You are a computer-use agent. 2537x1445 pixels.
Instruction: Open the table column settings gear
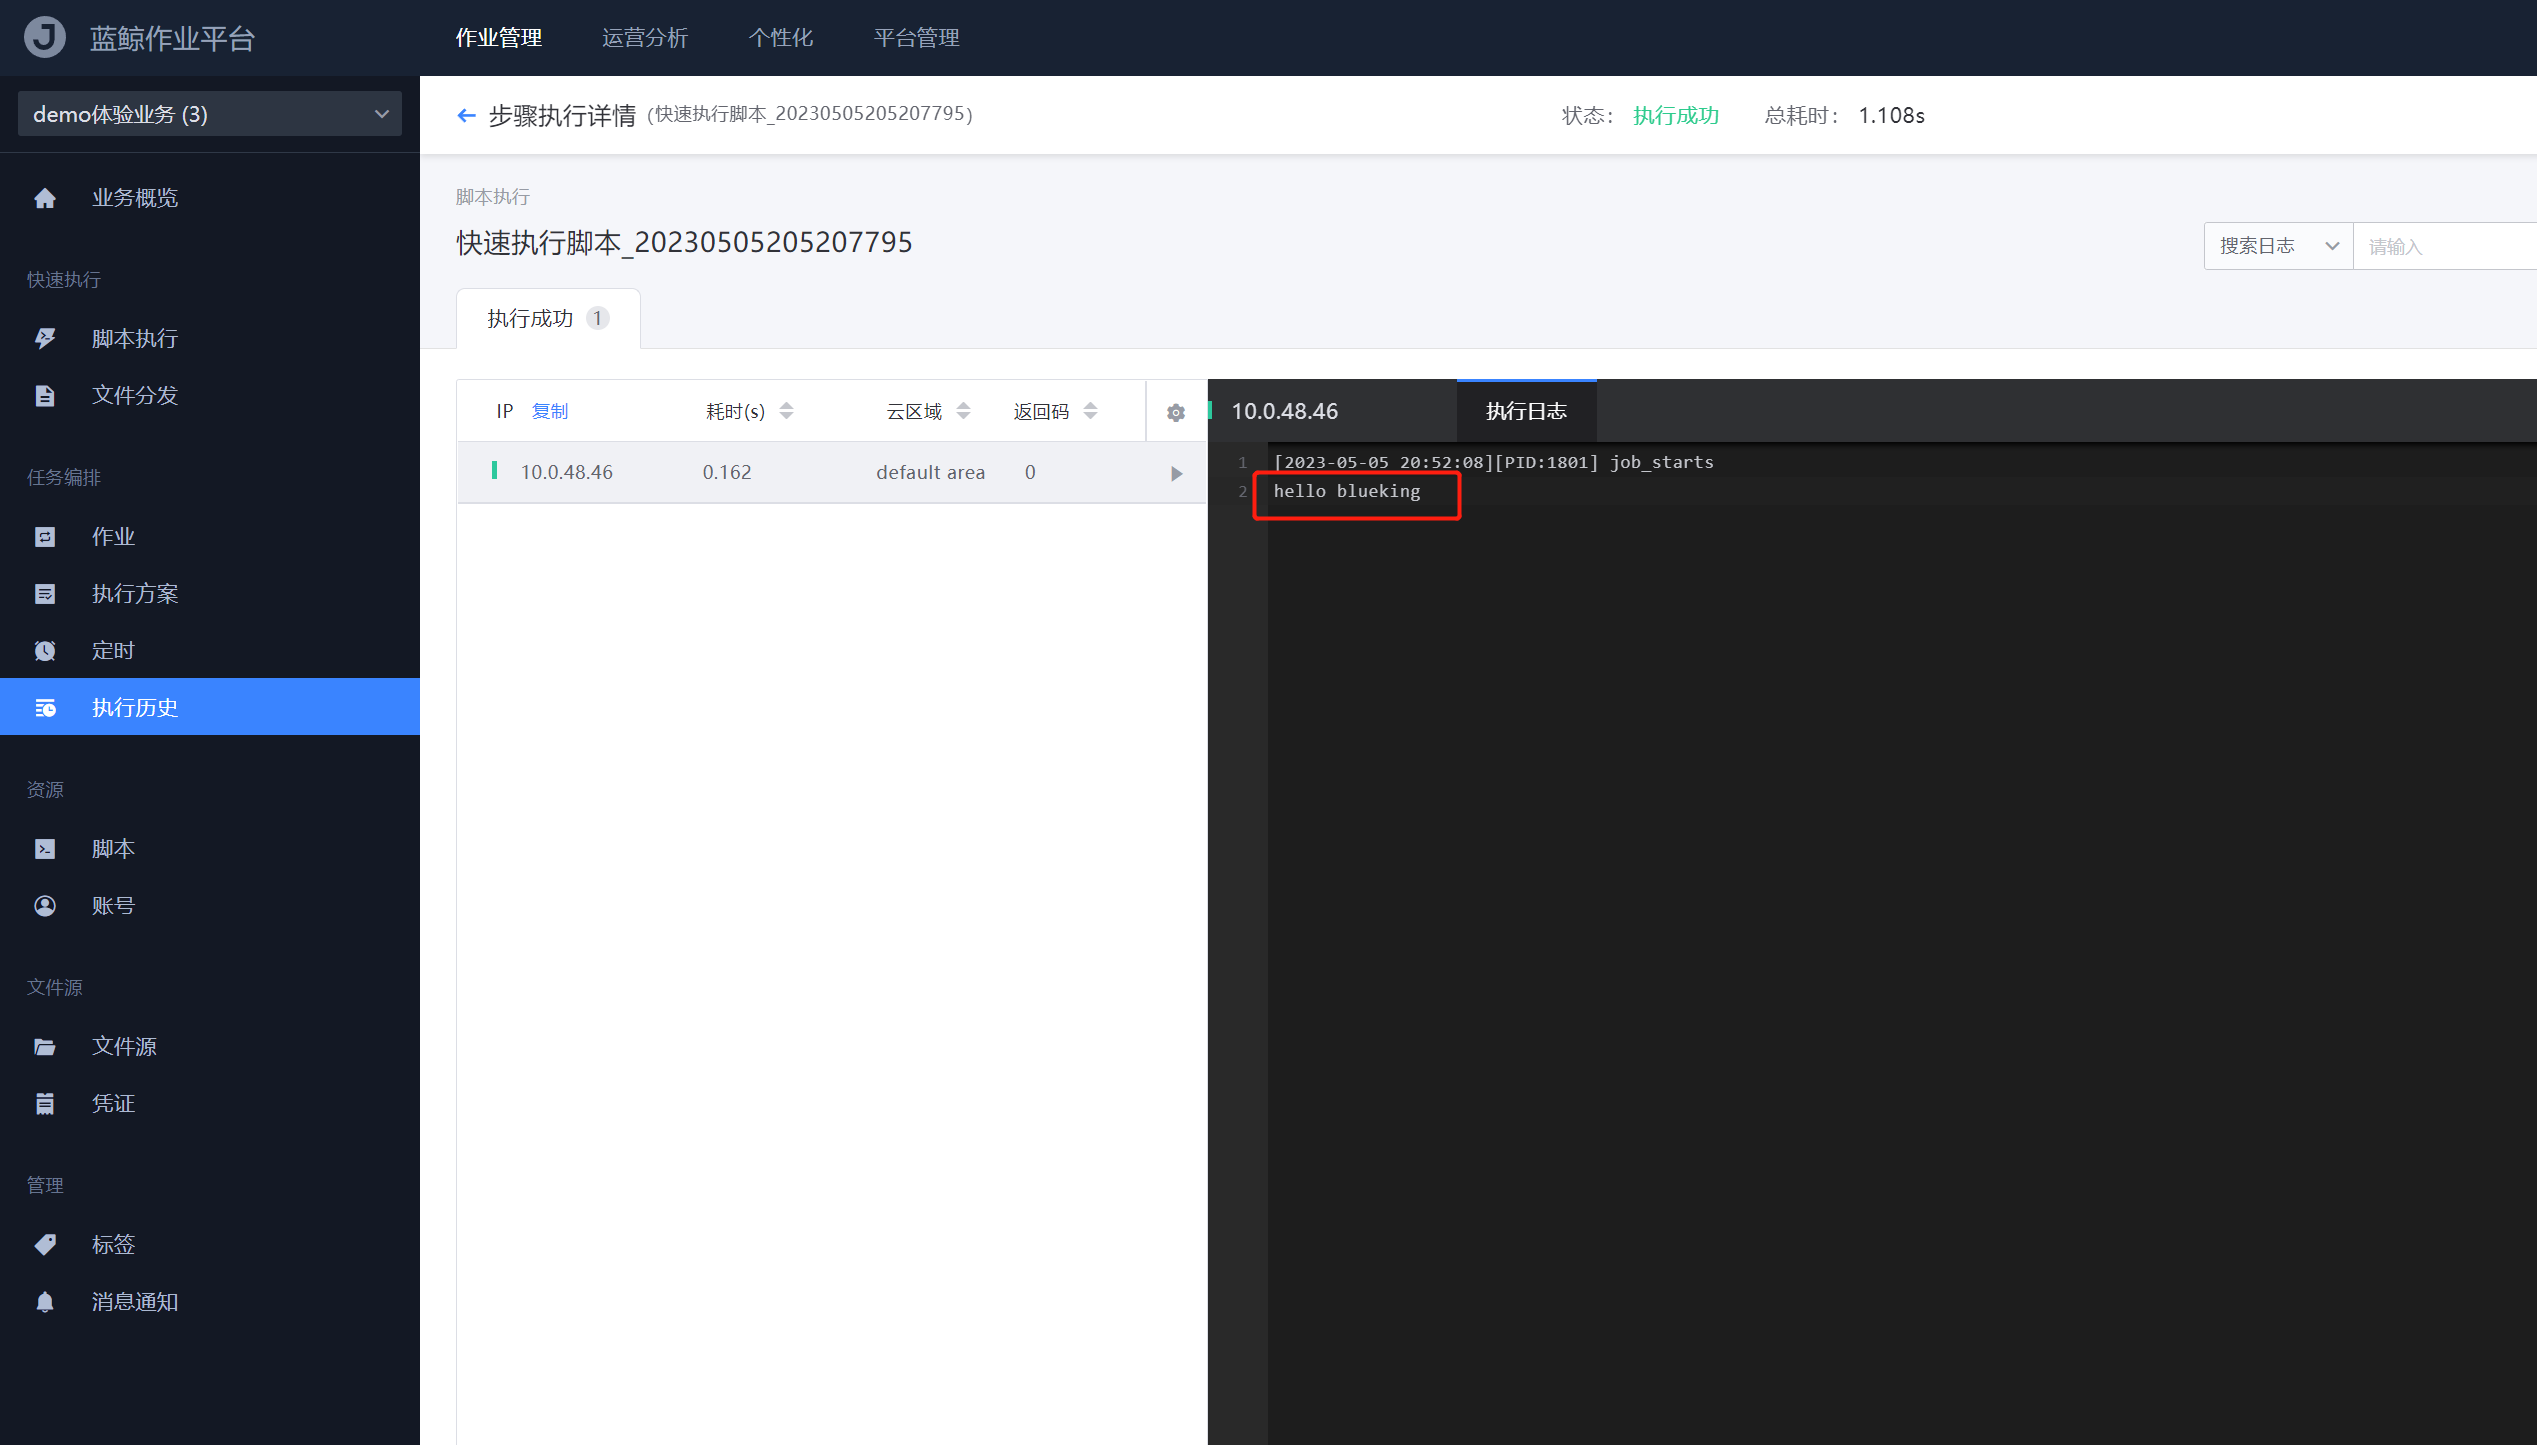click(1176, 412)
